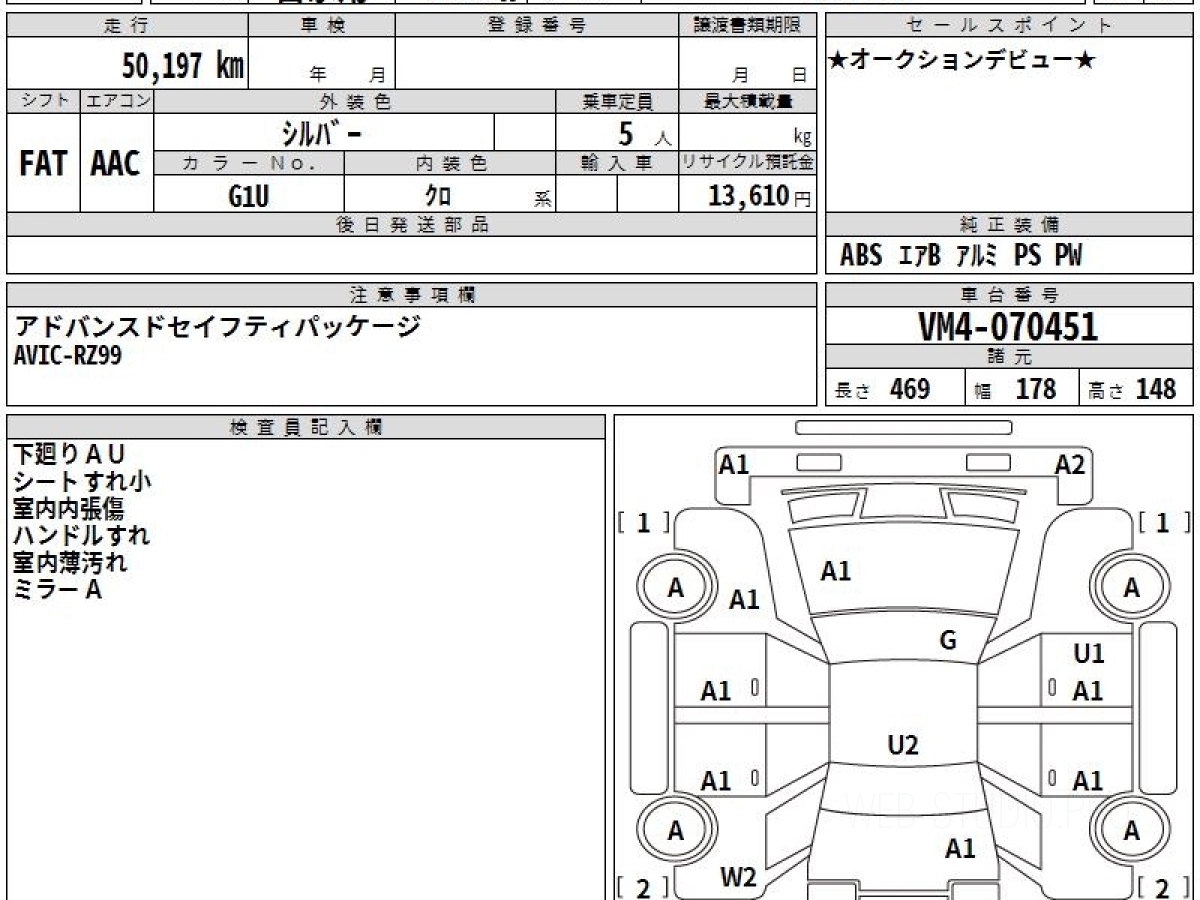Select the G mark on the windshield
This screenshot has height=900, width=1200.
(x=948, y=640)
